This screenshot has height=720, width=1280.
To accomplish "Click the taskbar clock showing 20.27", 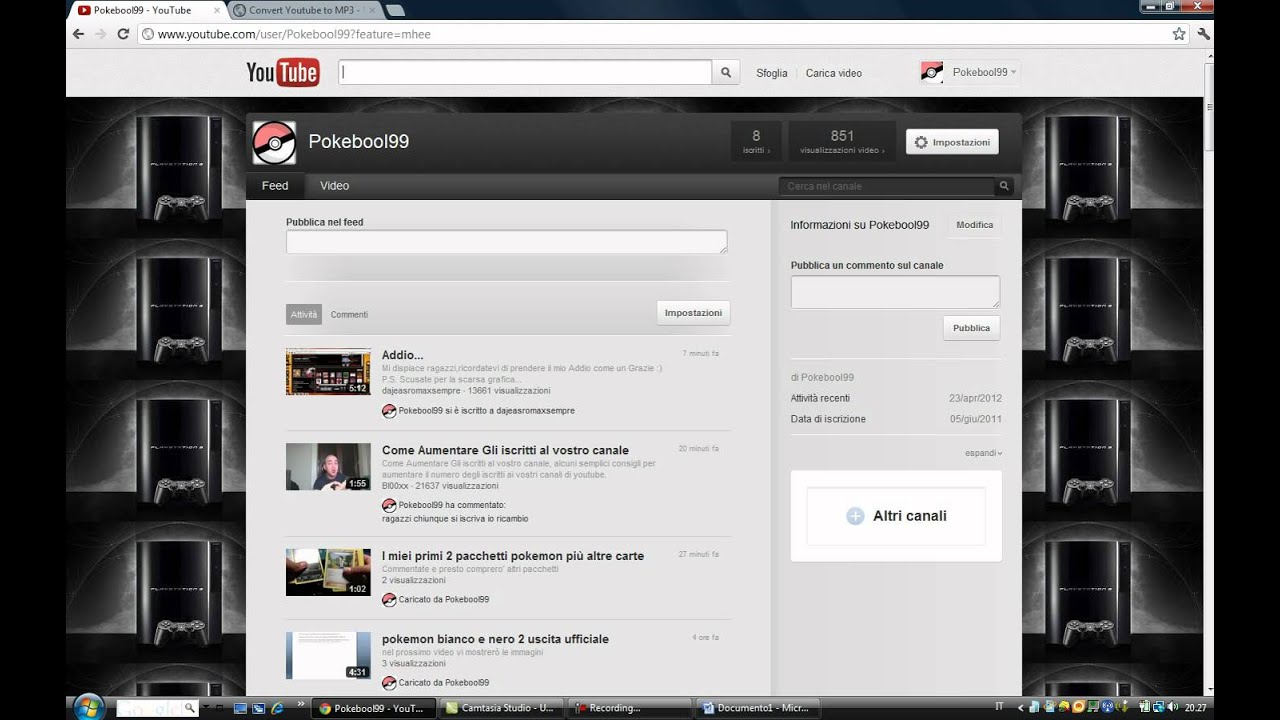I will click(1195, 707).
